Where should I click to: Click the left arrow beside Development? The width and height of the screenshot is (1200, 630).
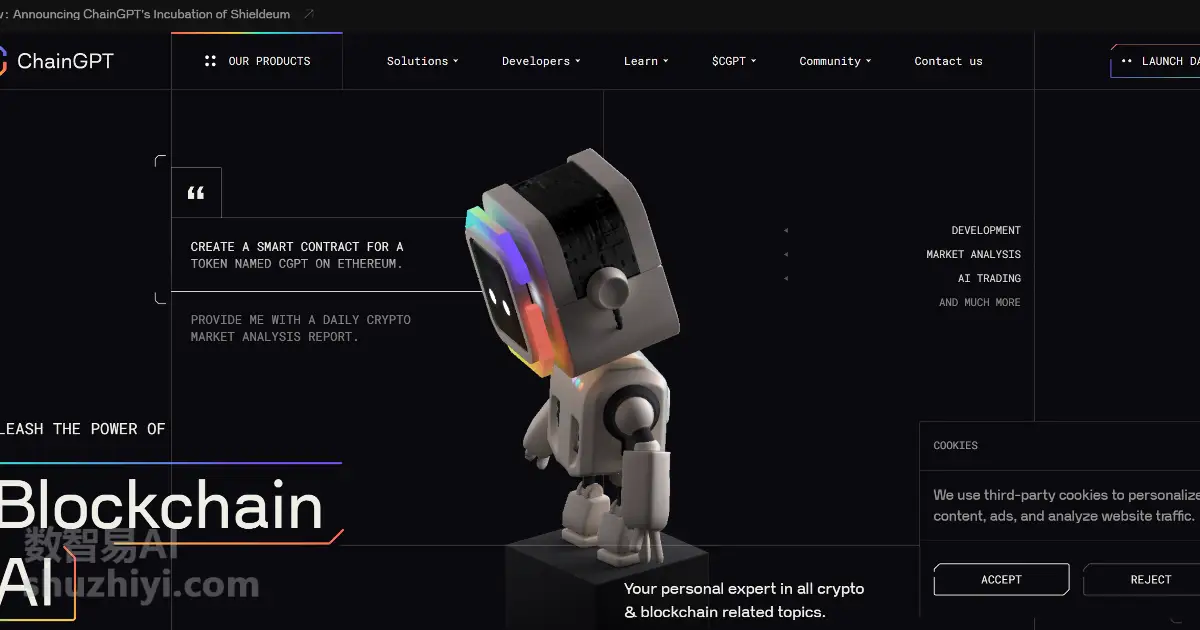pos(786,231)
